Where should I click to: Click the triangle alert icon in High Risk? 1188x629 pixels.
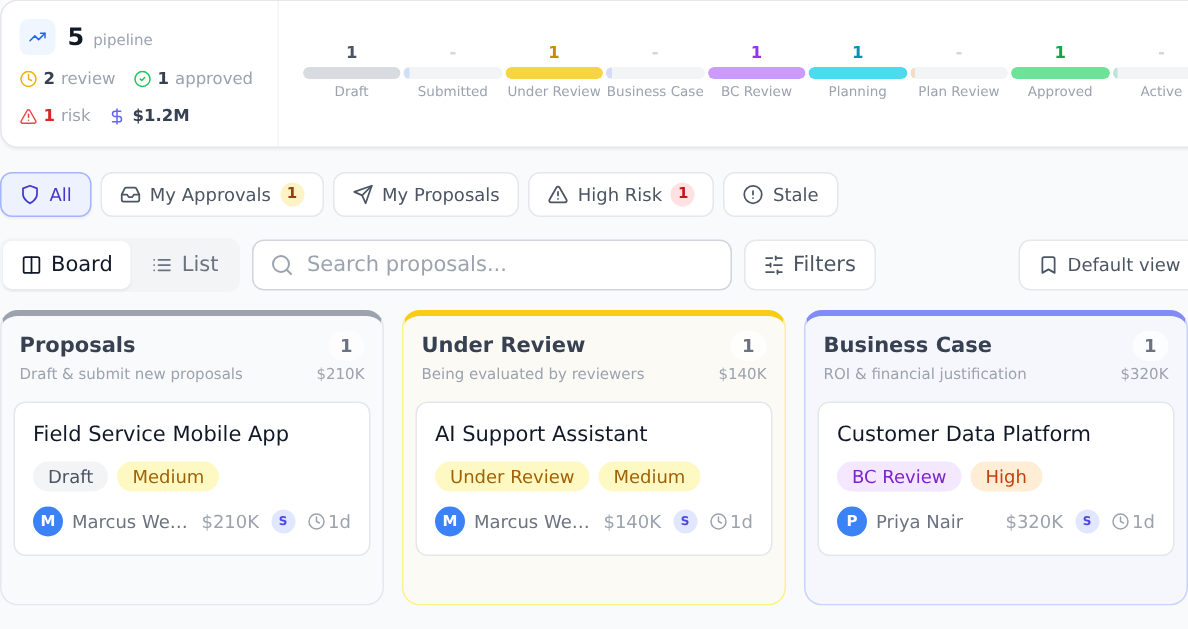click(558, 195)
